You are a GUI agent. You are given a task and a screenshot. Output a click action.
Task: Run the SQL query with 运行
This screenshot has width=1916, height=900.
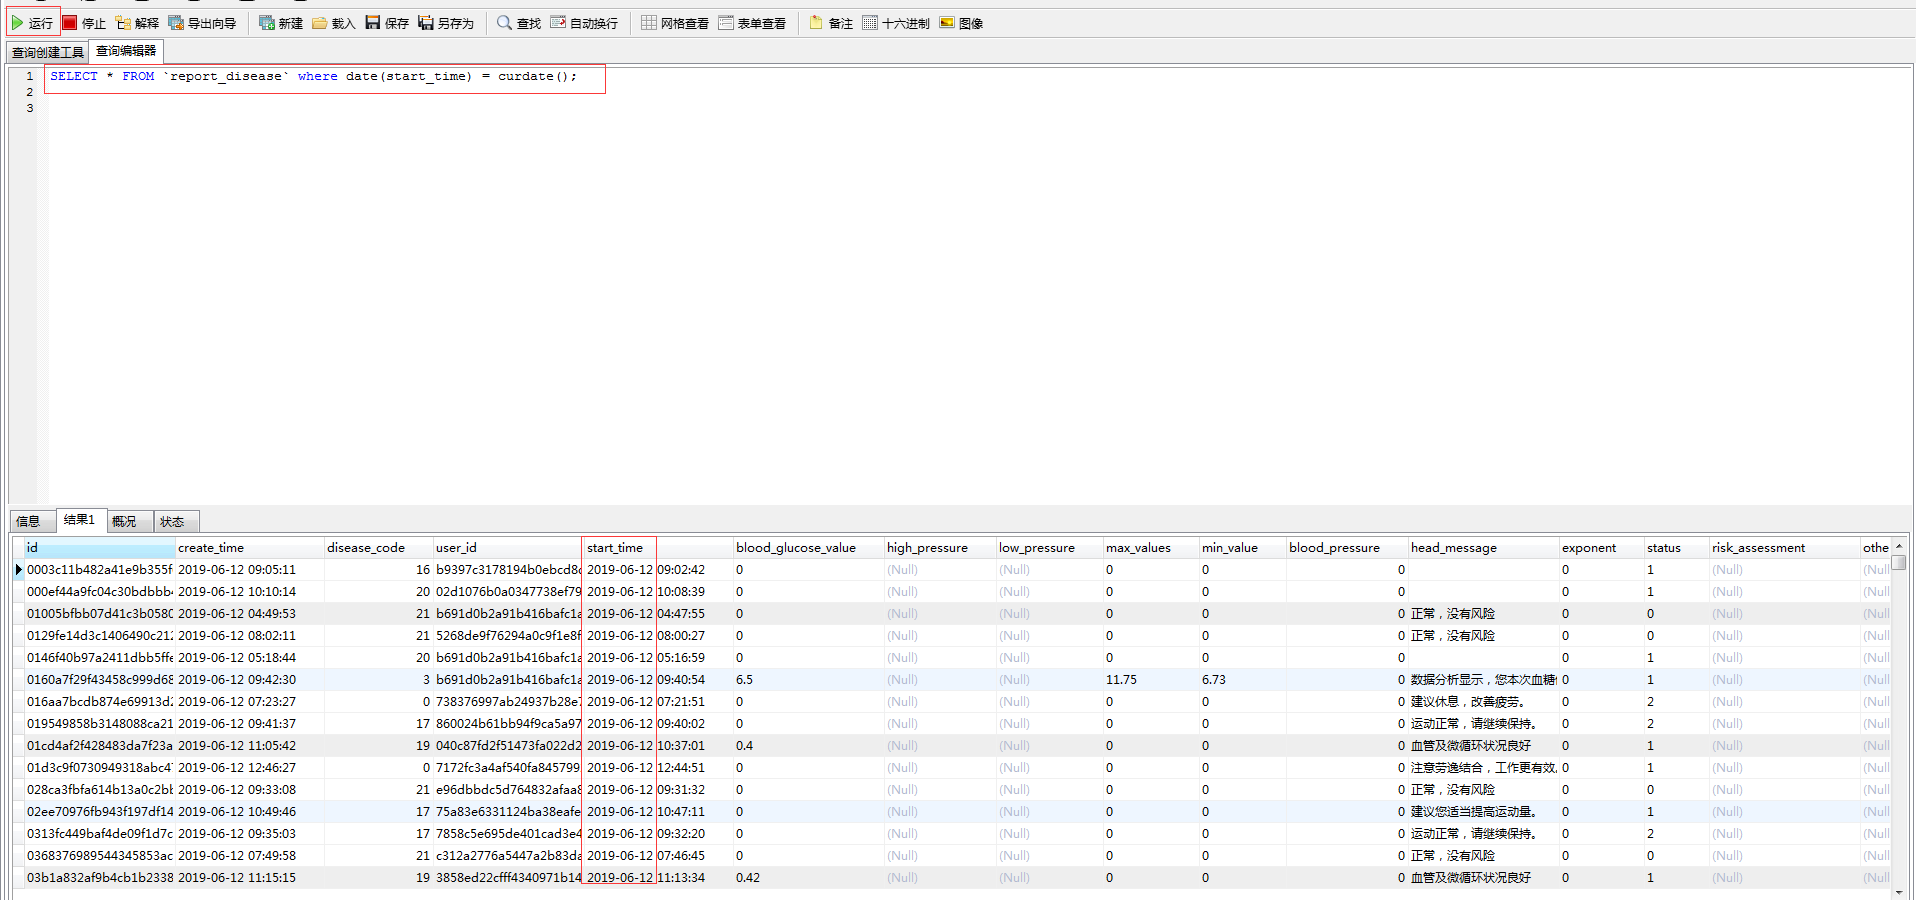(x=34, y=22)
